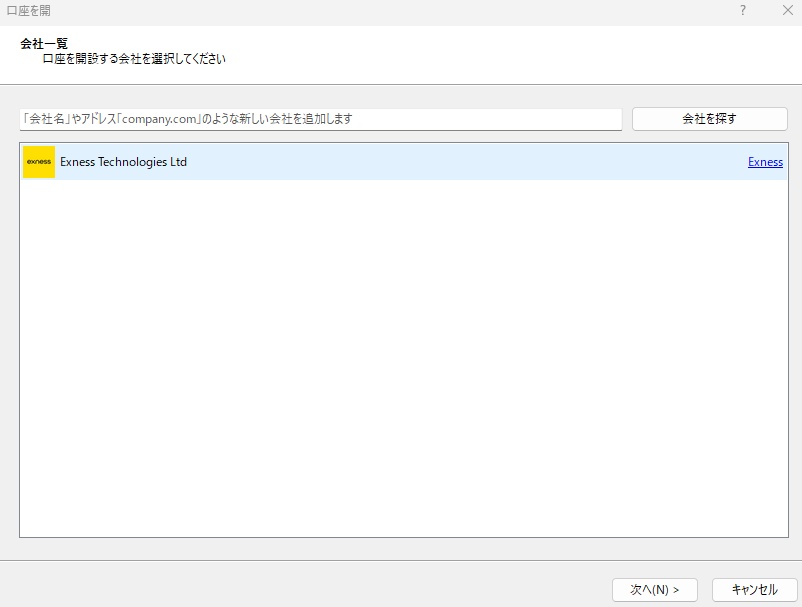Open the Exness hyperlink
The width and height of the screenshot is (802, 607).
pyautogui.click(x=765, y=162)
